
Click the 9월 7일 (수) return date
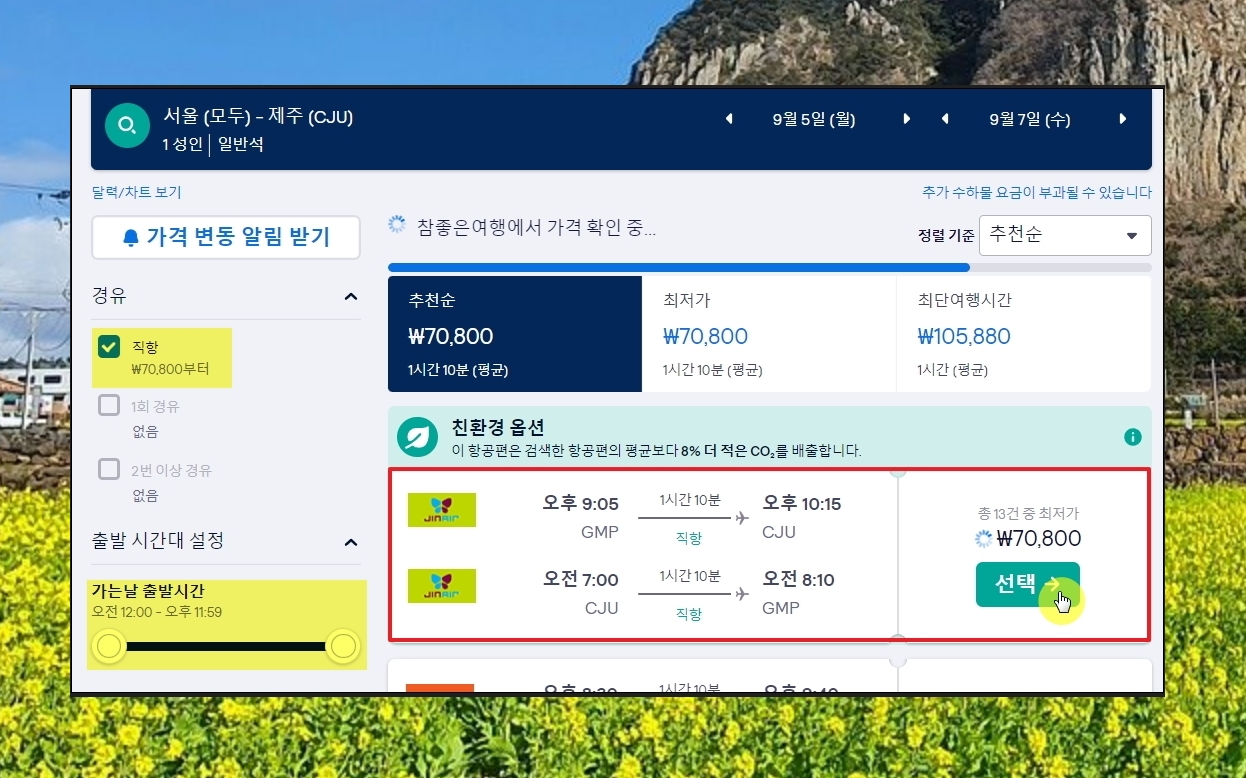coord(1030,120)
